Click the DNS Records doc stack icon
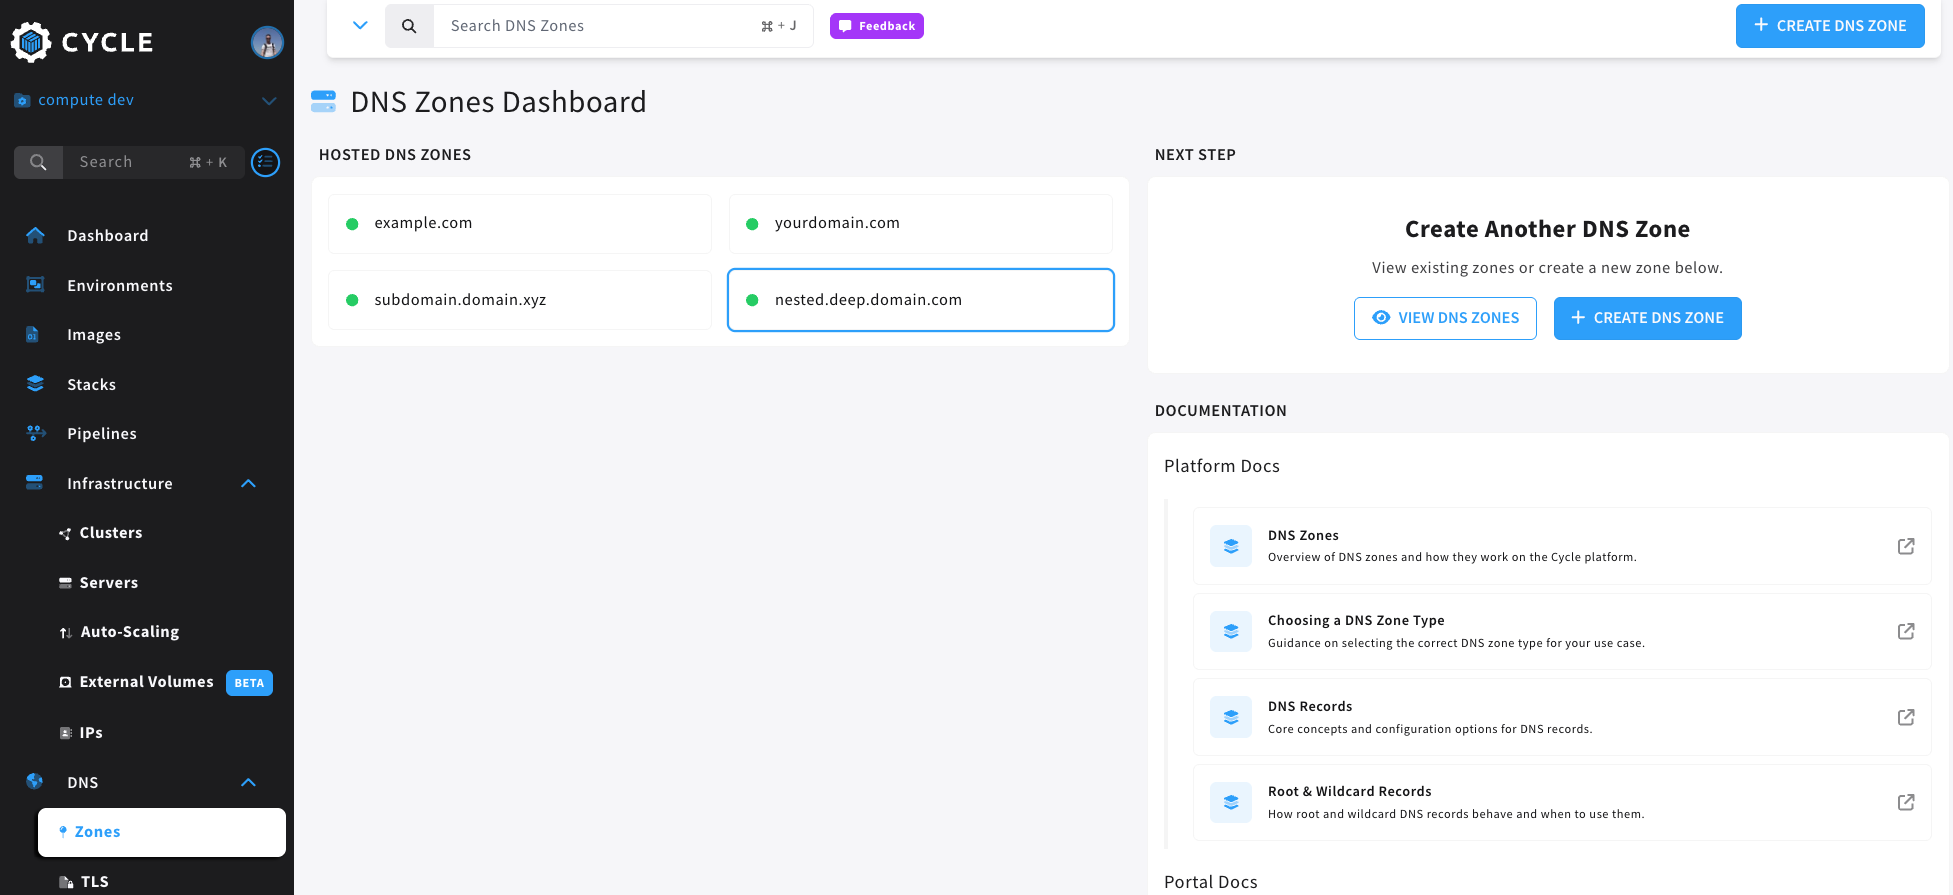This screenshot has width=1953, height=895. [x=1231, y=717]
